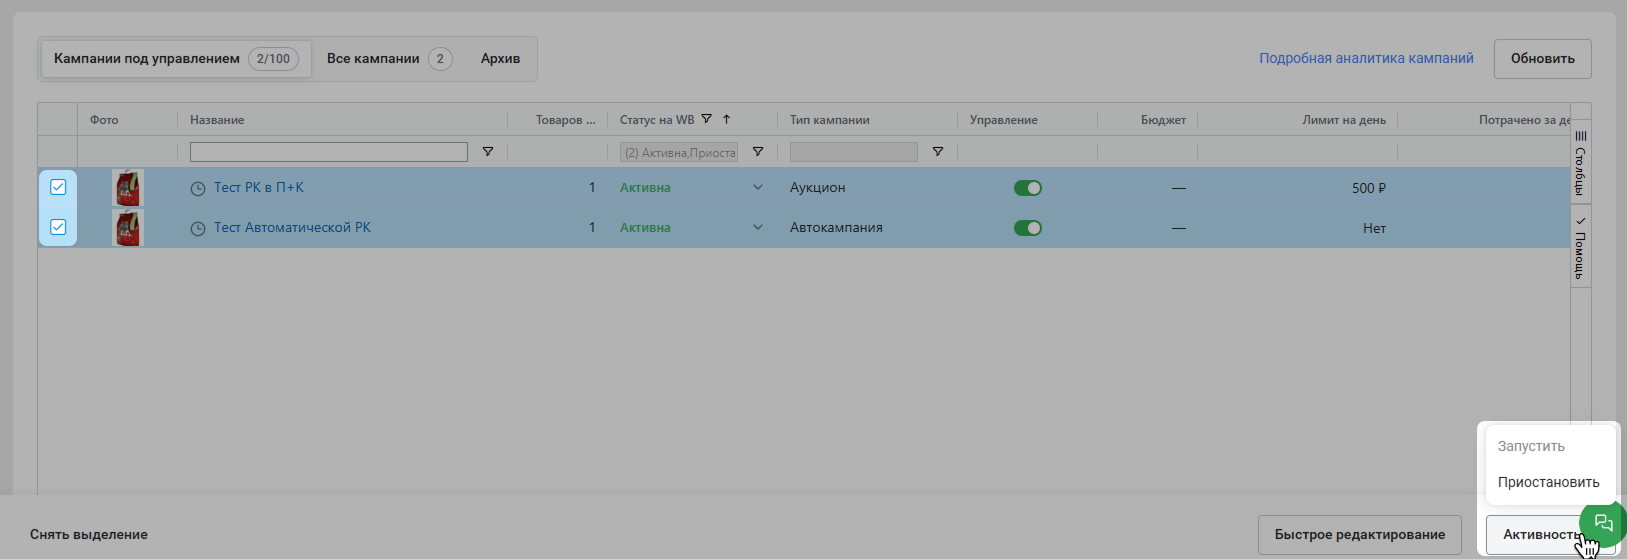Uncheck the Тест РК в П+К row checkbox
The width and height of the screenshot is (1627, 559).
(58, 187)
